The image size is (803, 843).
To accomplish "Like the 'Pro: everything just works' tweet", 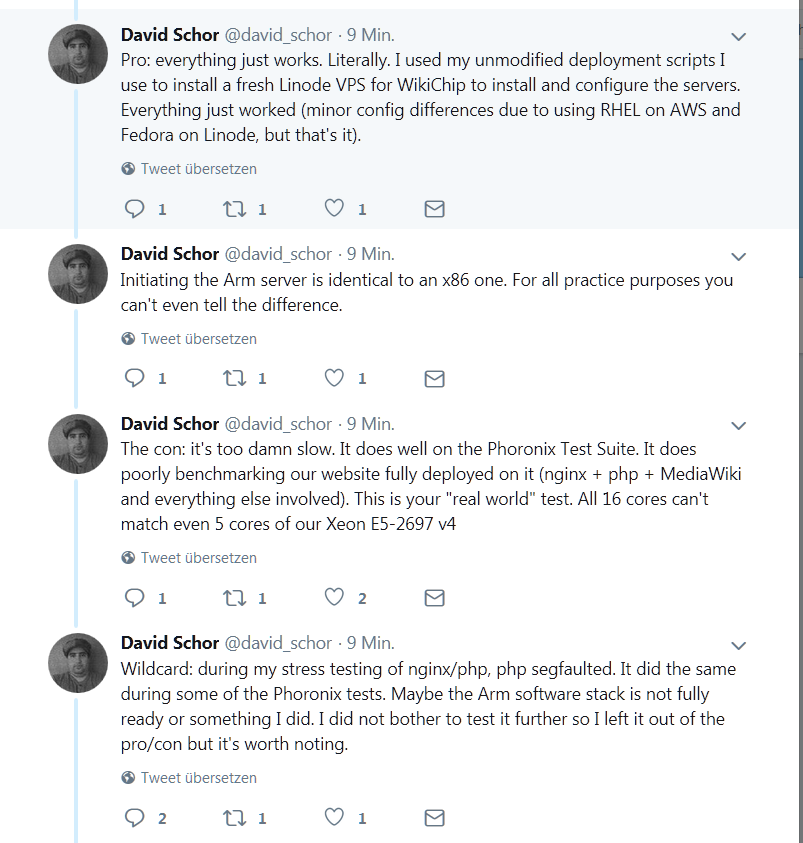I will [x=335, y=209].
